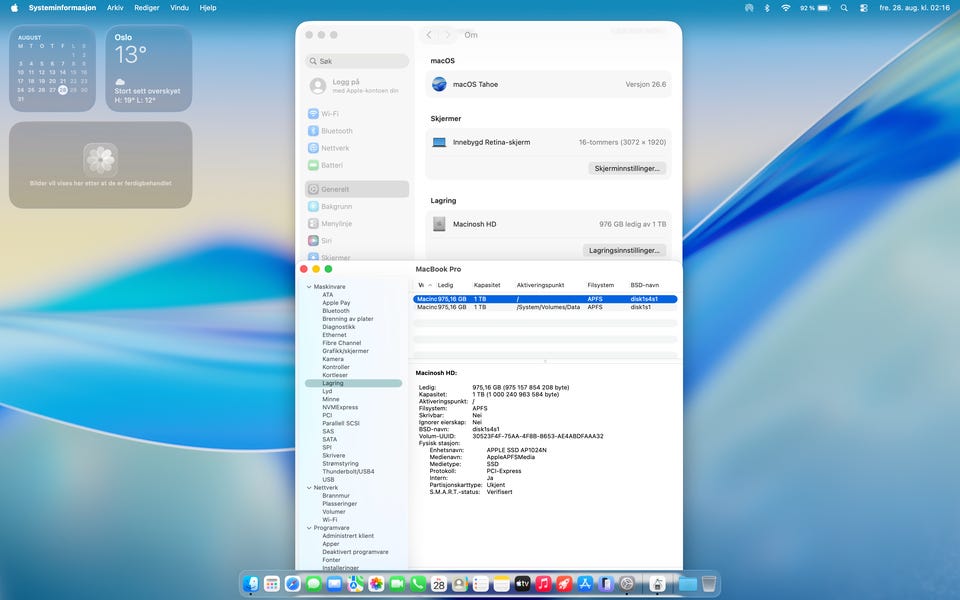The height and width of the screenshot is (600, 960).
Task: Open the Downloads folder in the Dock
Action: coord(688,583)
